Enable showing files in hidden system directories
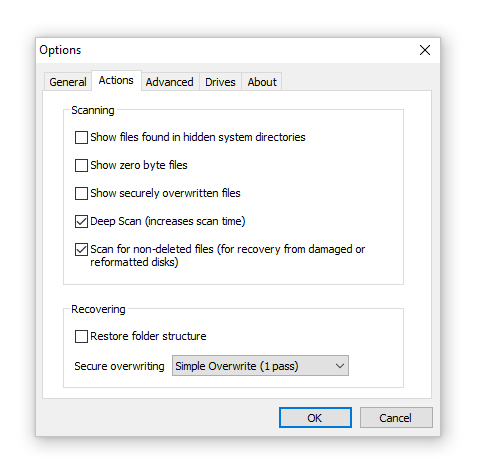Image resolution: width=481 pixels, height=470 pixels. tap(81, 137)
